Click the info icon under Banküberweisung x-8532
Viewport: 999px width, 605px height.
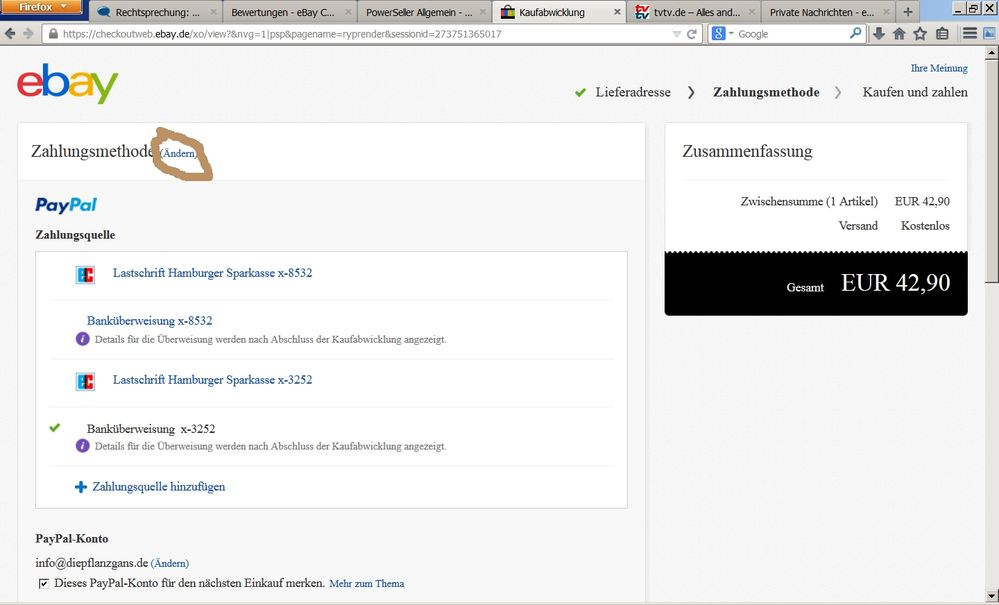pyautogui.click(x=83, y=339)
